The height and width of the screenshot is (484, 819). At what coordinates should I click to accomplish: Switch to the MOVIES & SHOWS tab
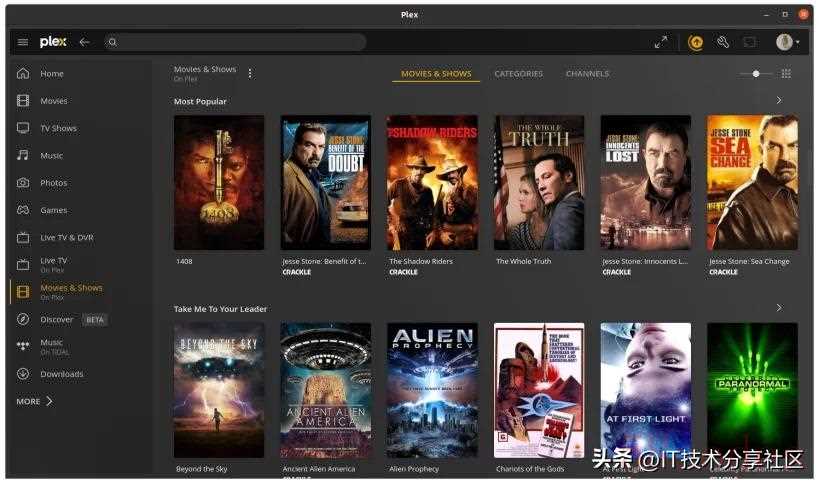pyautogui.click(x=436, y=74)
